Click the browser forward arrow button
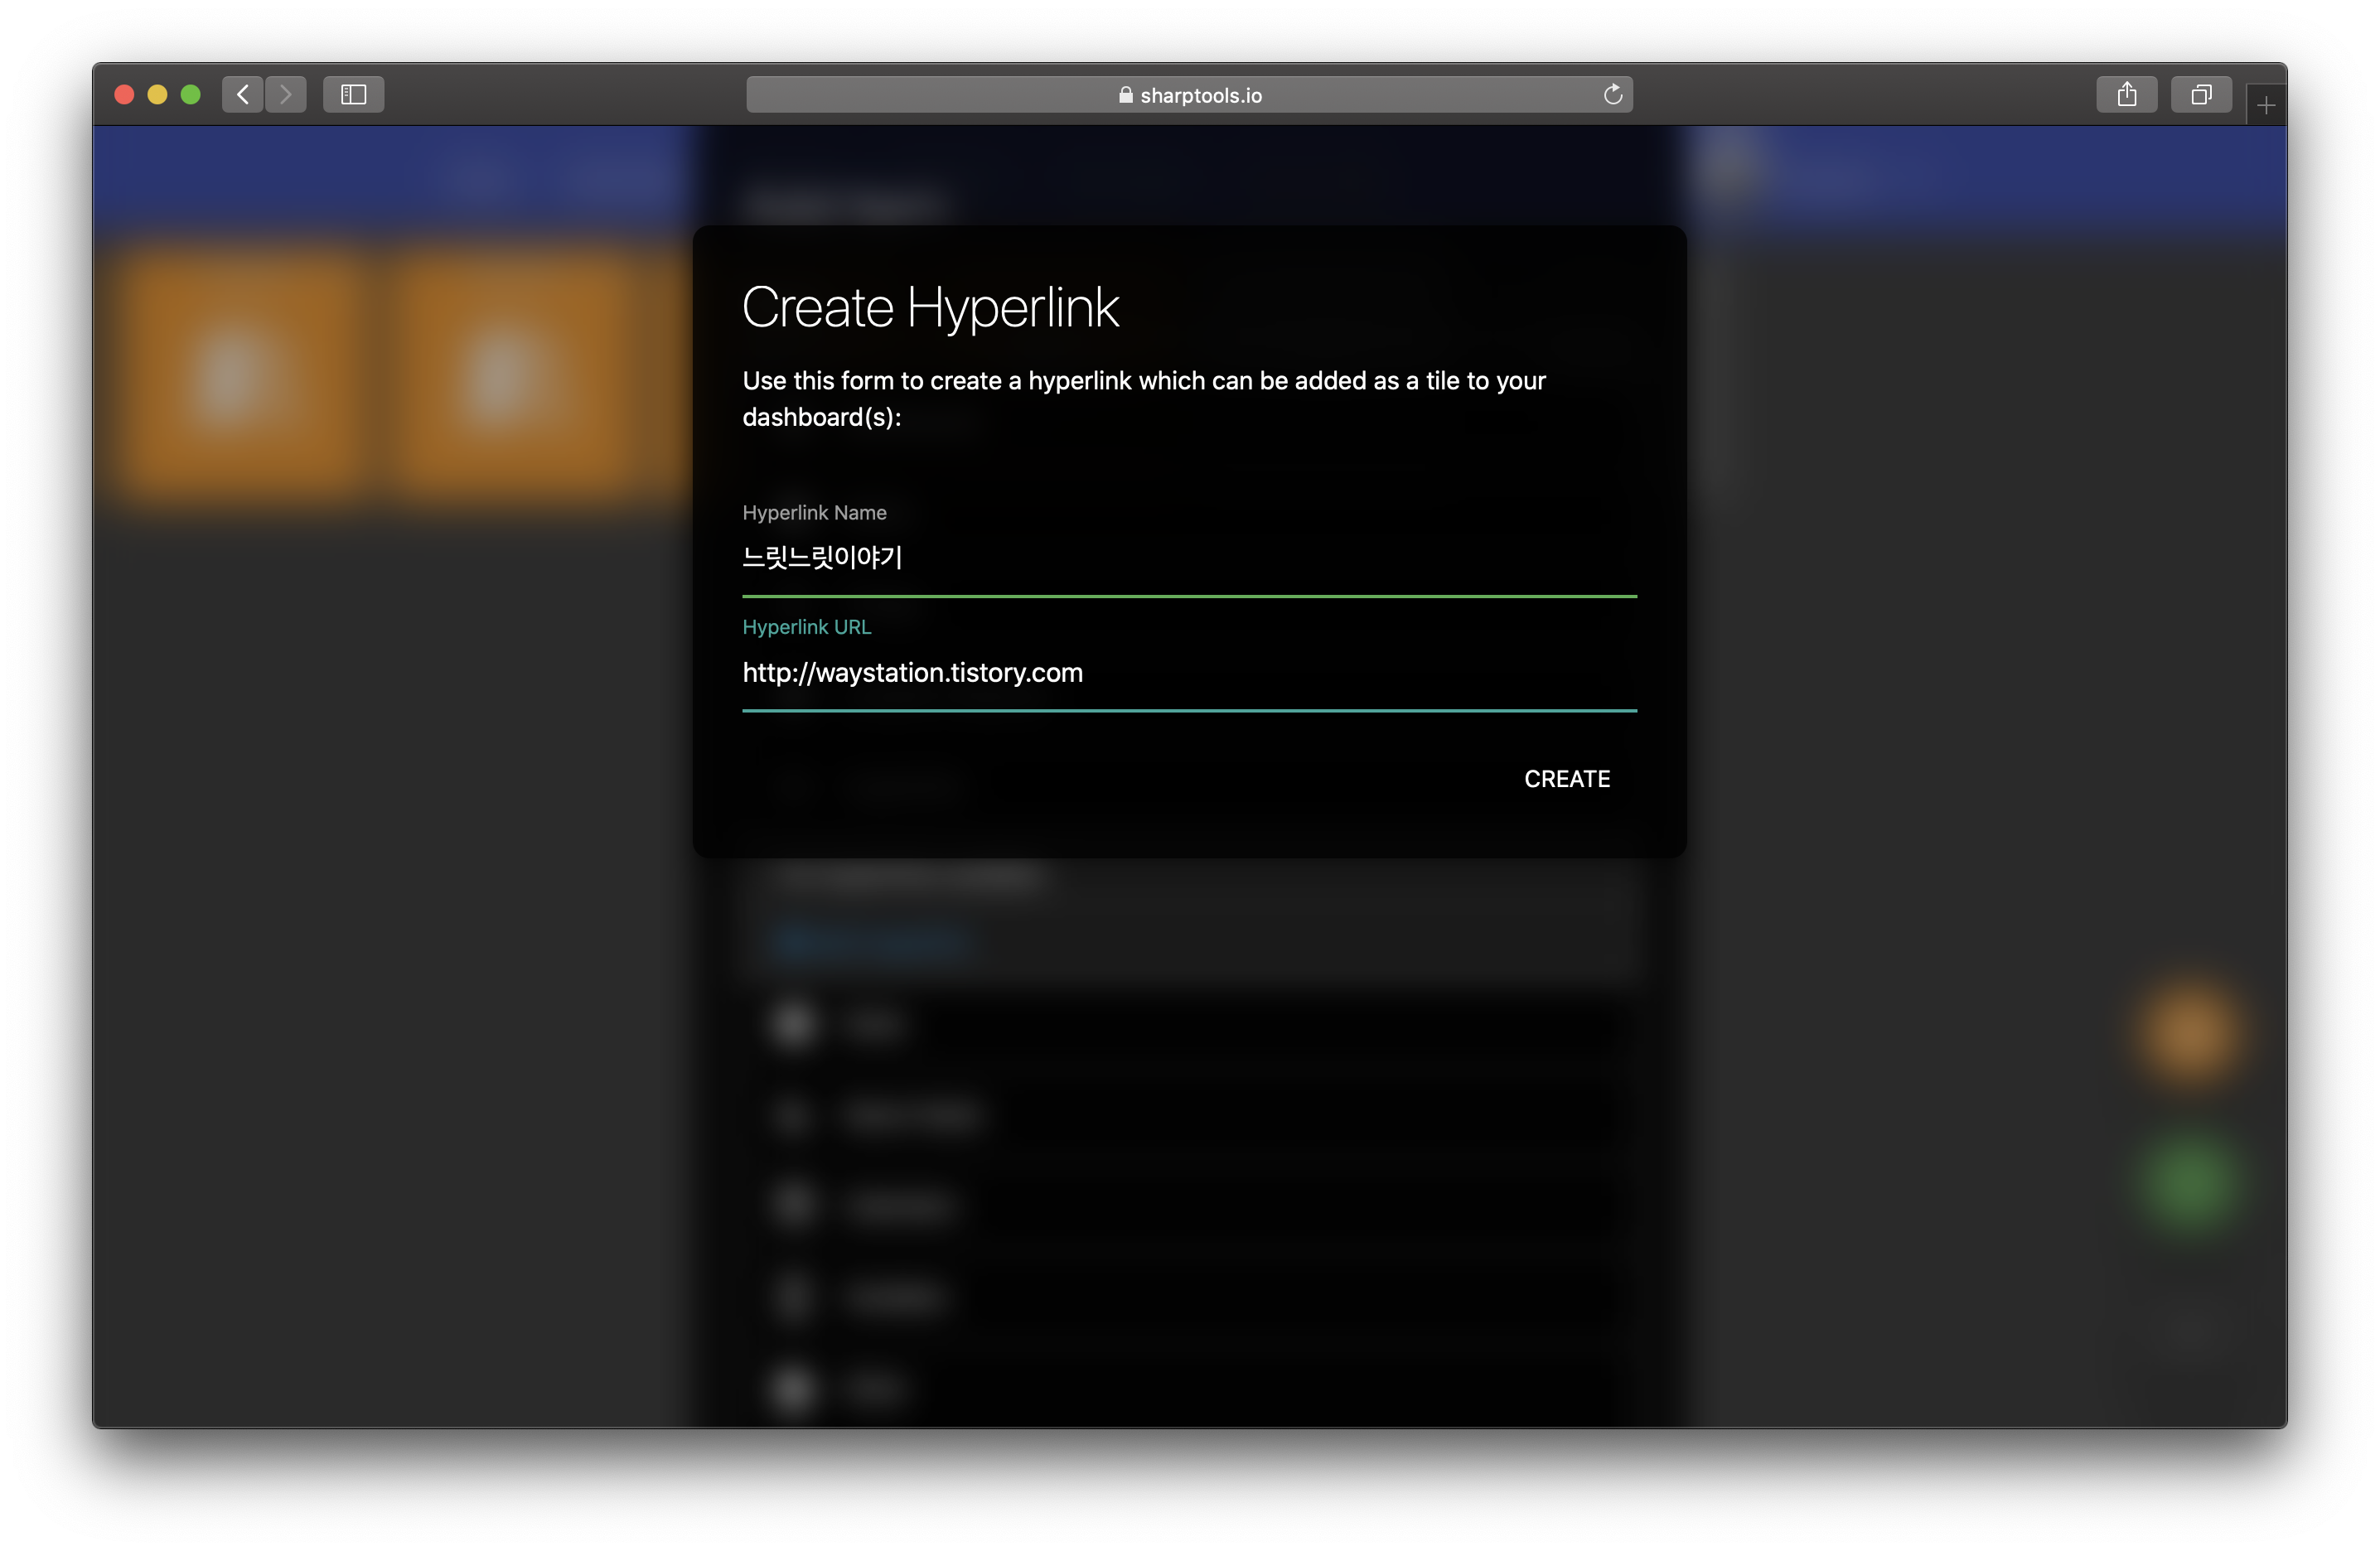The height and width of the screenshot is (1551, 2380). [x=286, y=94]
